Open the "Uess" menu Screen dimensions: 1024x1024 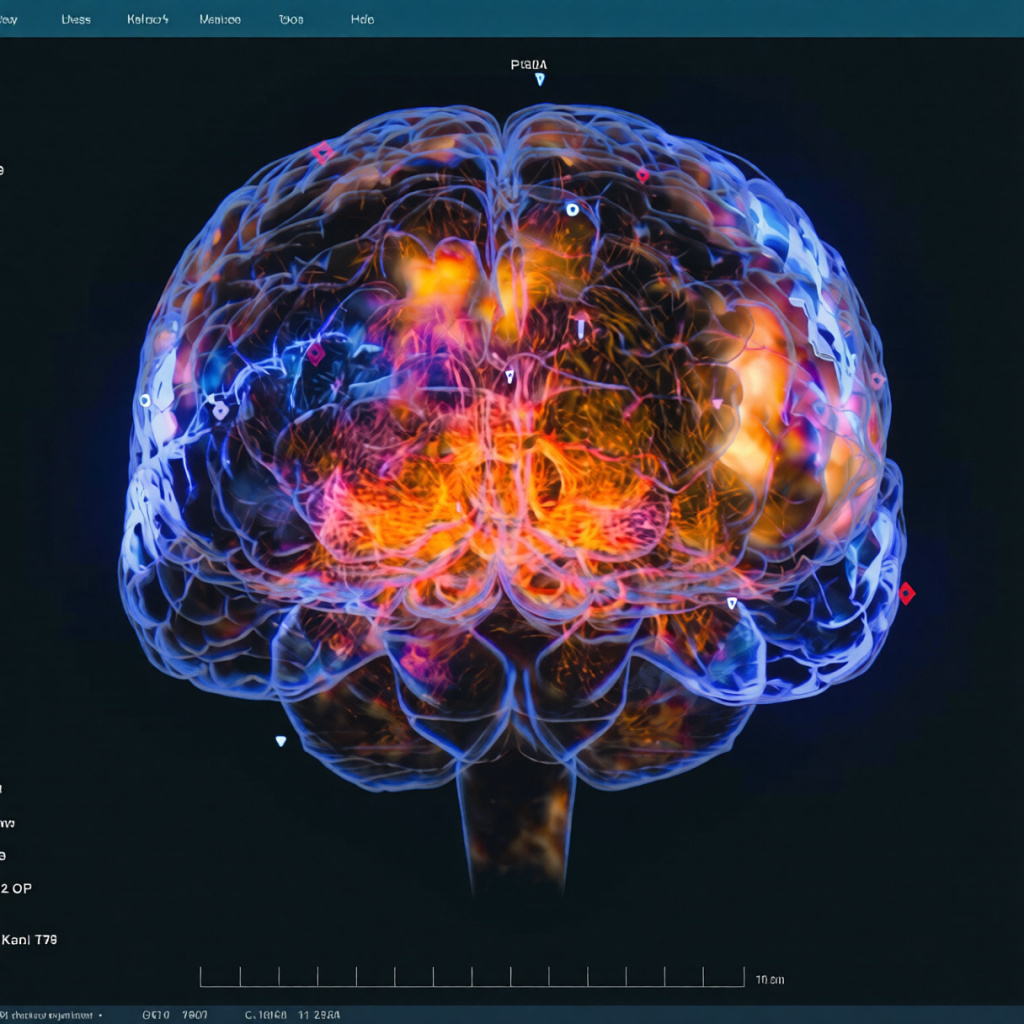[76, 20]
